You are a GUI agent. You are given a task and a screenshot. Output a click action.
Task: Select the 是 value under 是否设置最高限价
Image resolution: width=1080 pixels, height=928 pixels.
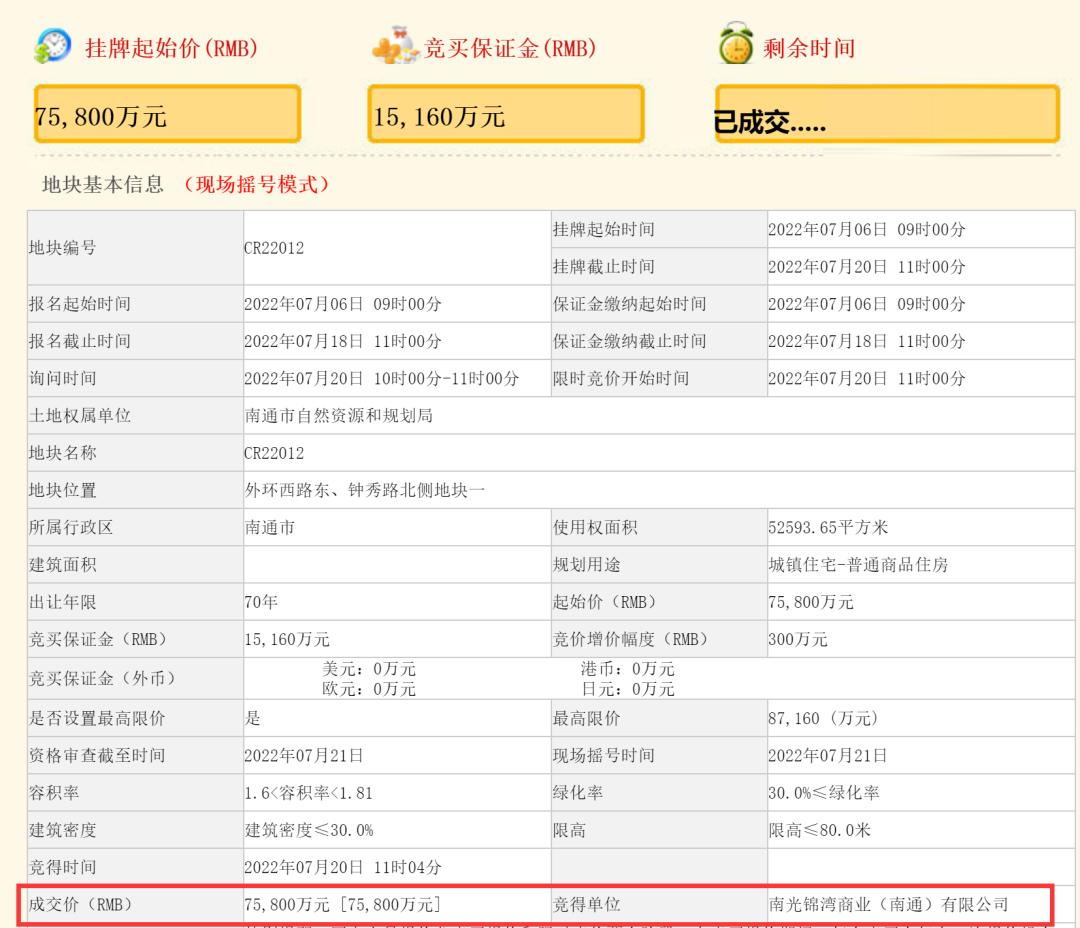coord(252,718)
